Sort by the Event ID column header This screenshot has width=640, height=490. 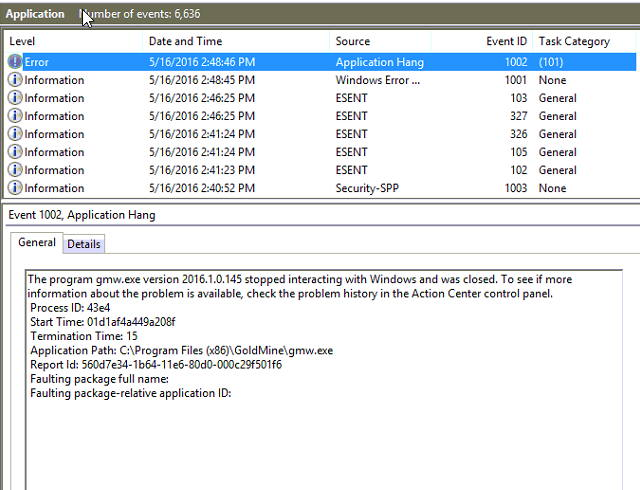506,41
